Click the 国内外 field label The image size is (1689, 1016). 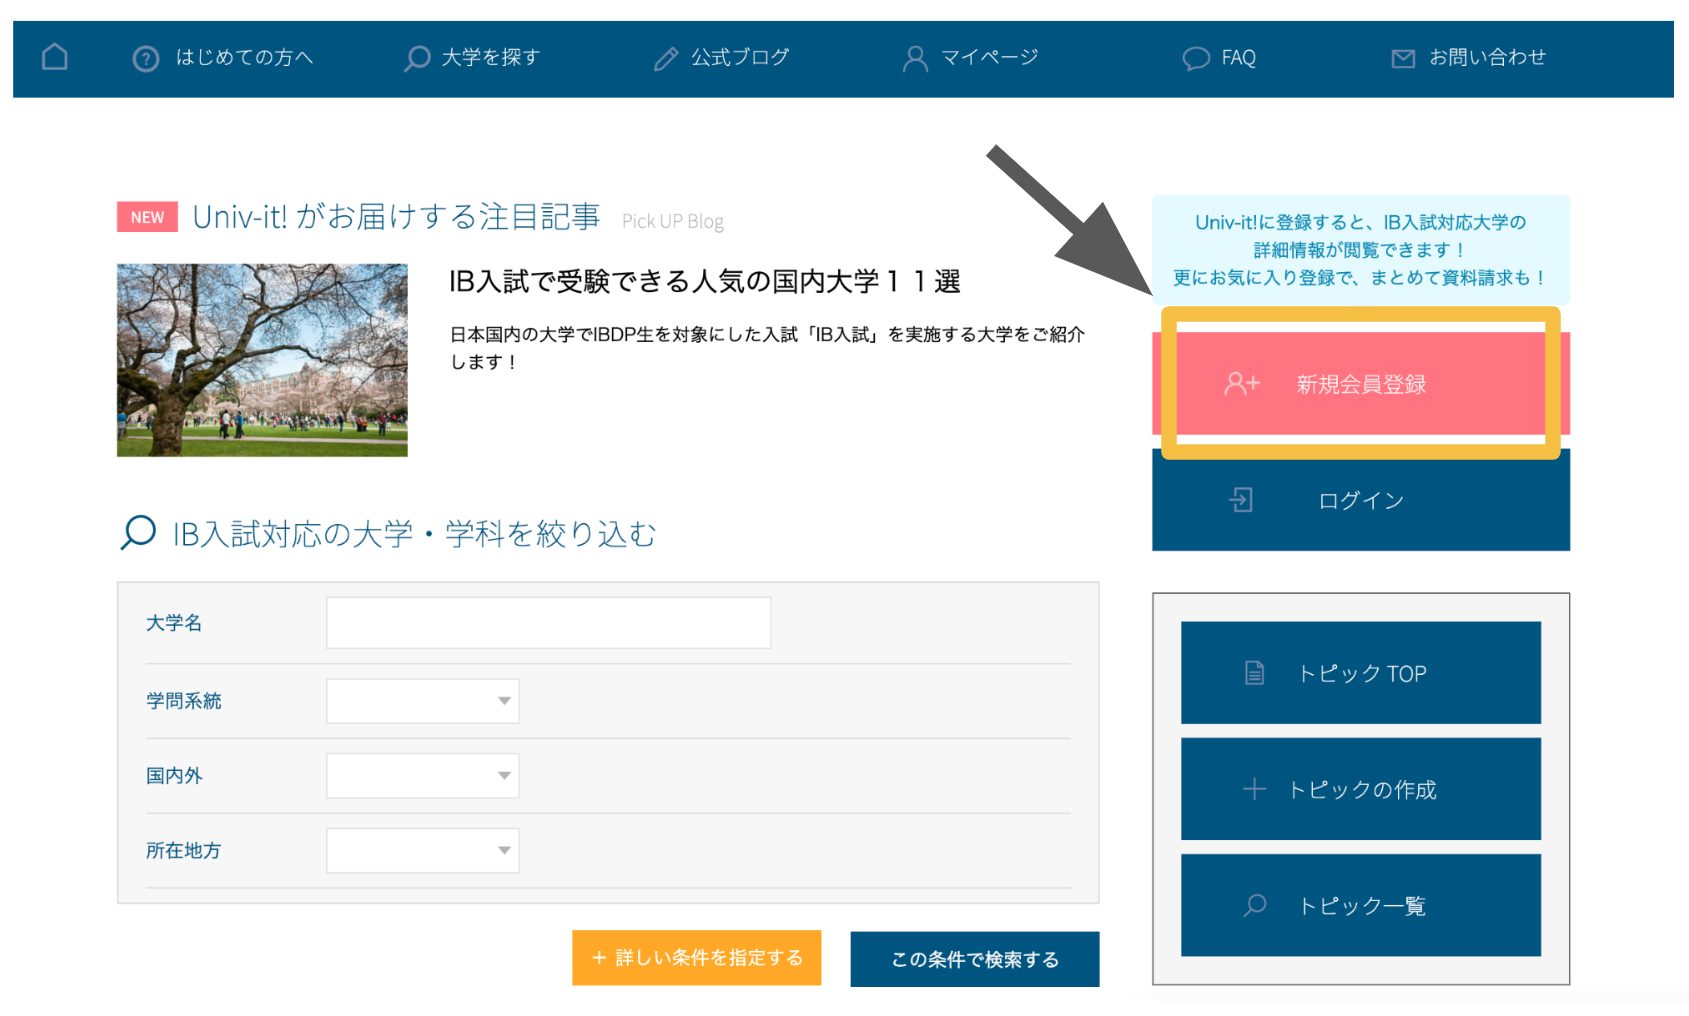click(174, 776)
